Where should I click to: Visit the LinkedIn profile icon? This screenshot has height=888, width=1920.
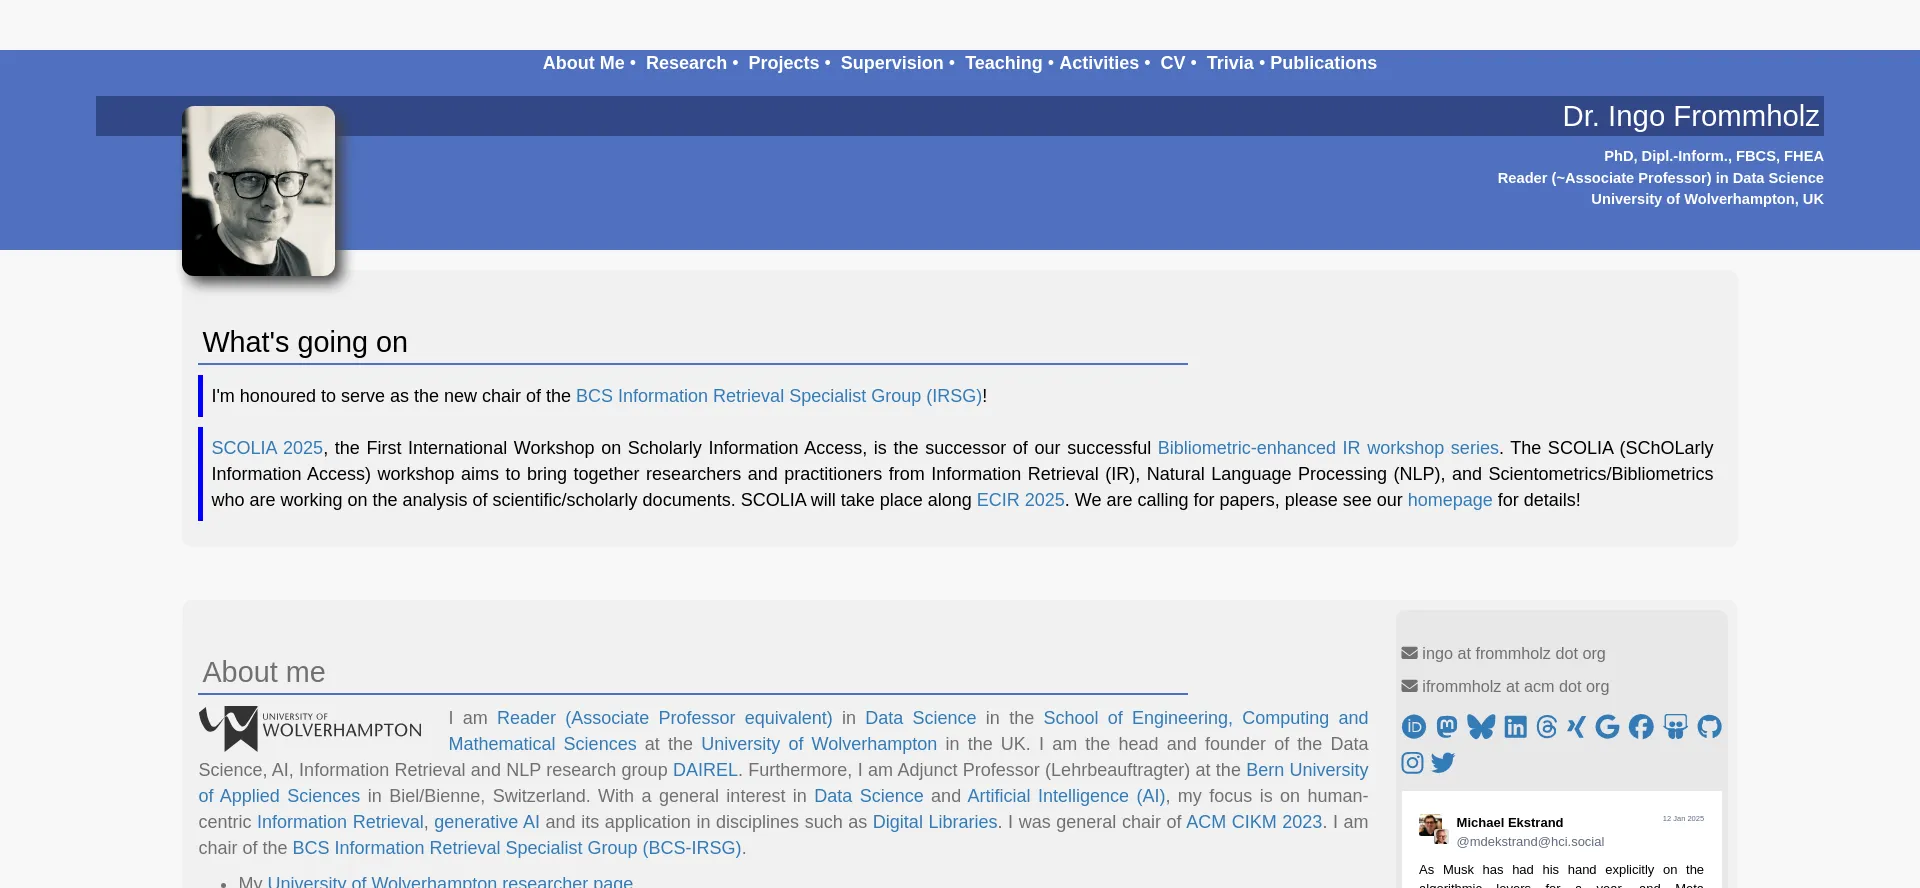coord(1515,727)
